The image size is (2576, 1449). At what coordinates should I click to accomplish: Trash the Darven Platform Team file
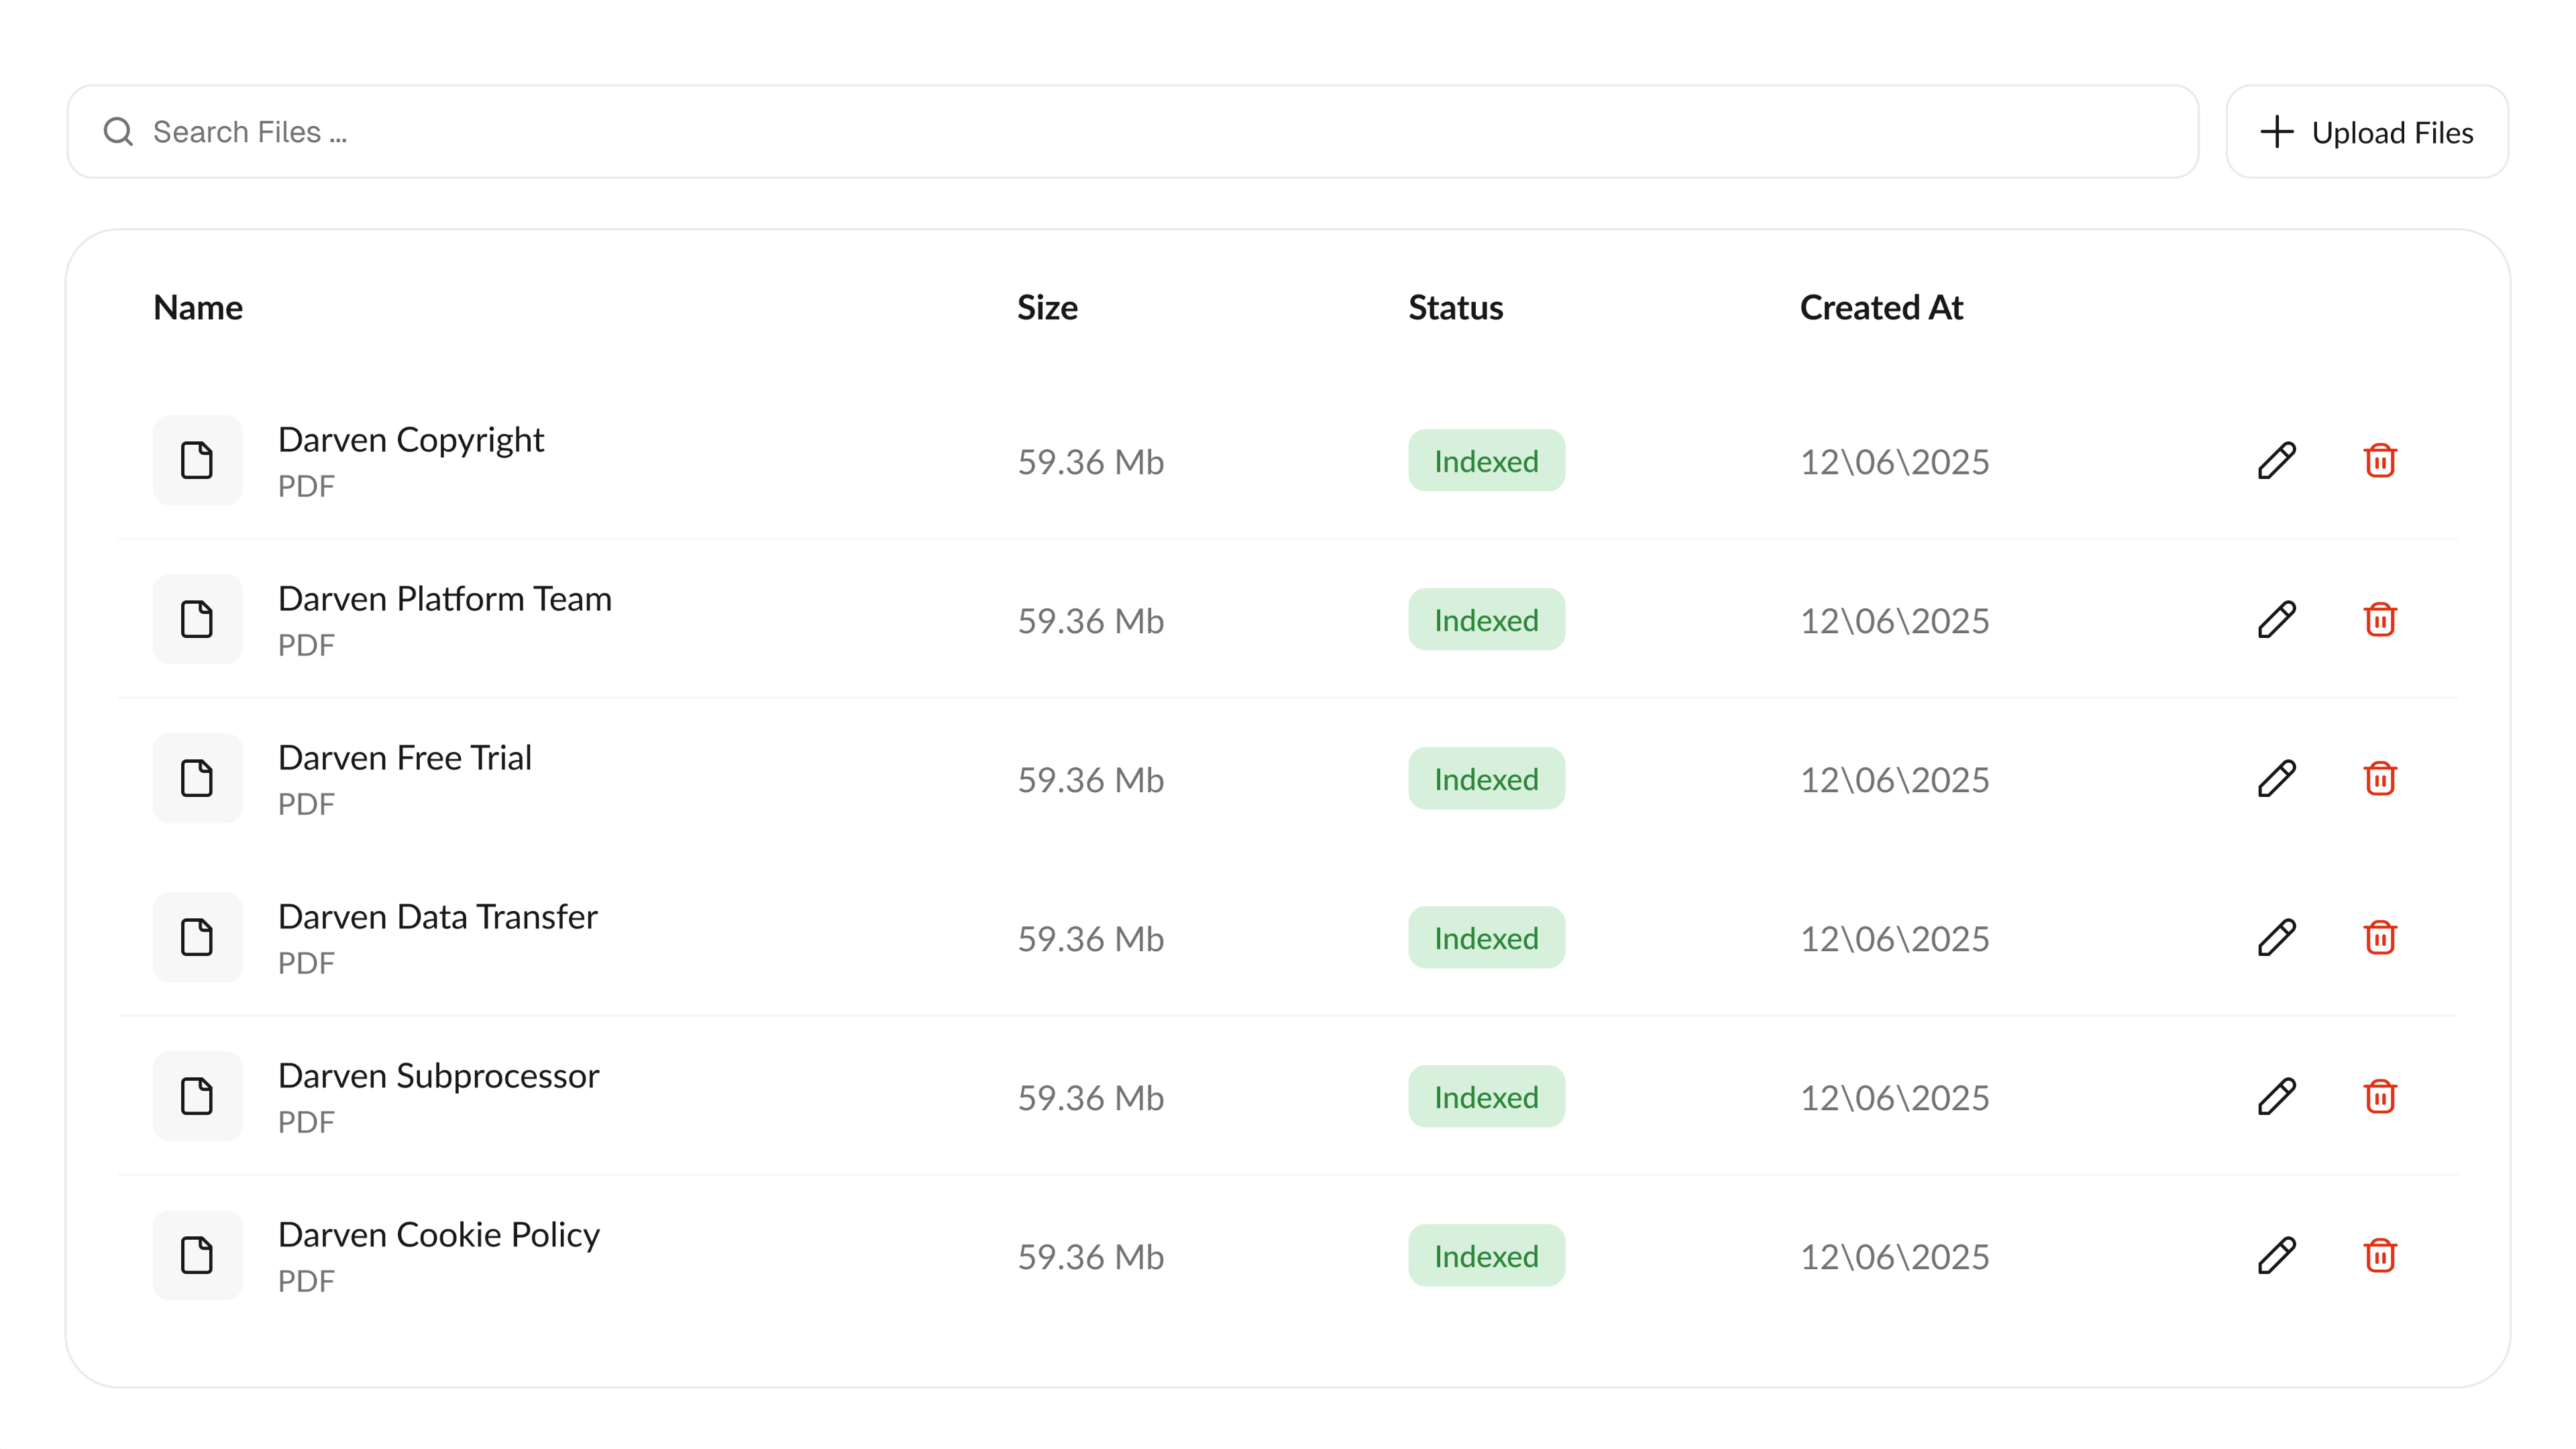(2380, 620)
